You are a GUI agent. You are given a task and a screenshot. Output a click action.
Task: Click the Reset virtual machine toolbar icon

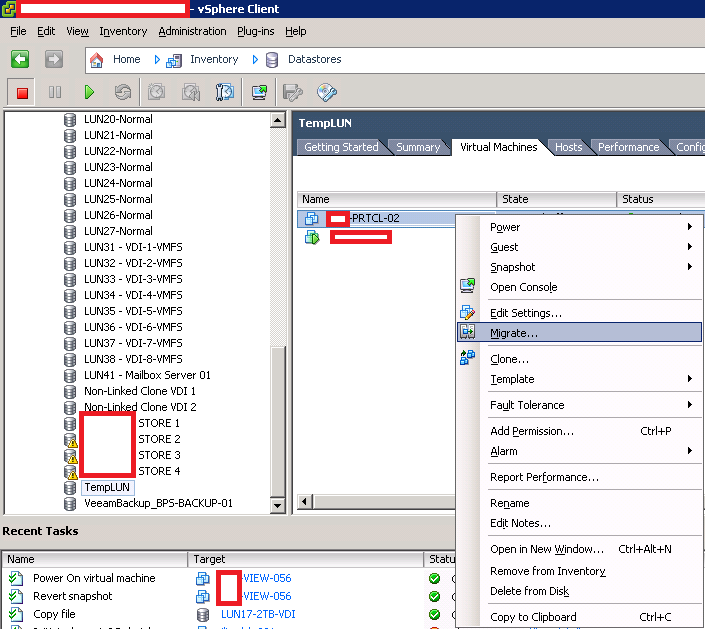123,92
